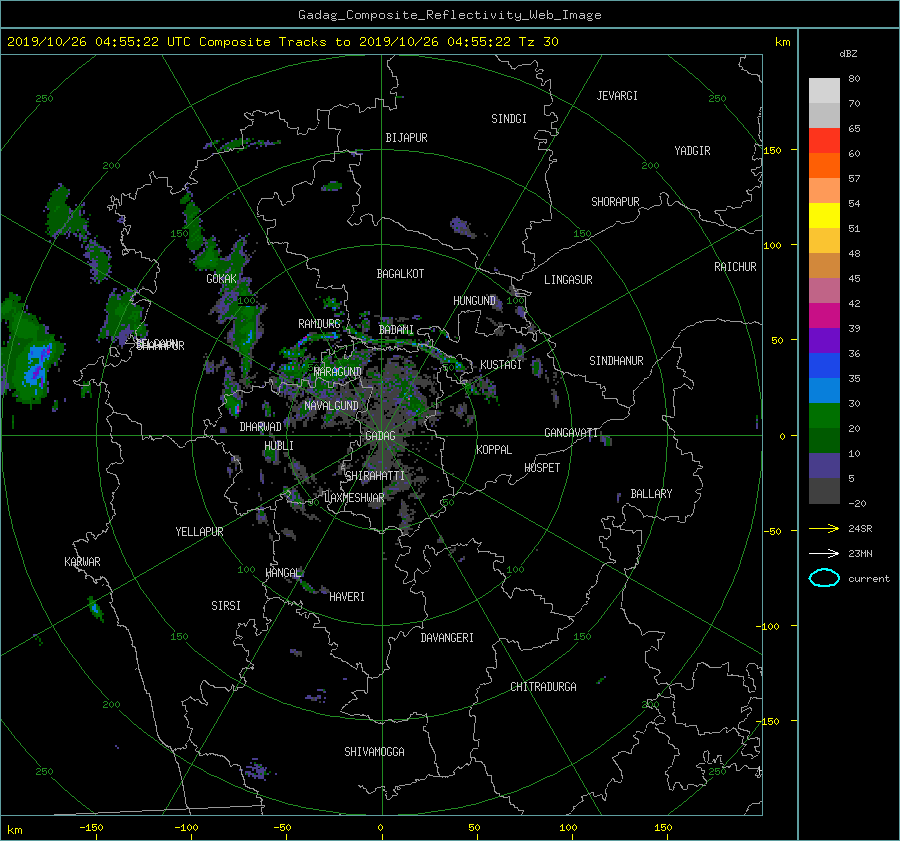
Task: Select the pink 42-45 dBZ band
Action: 824,291
